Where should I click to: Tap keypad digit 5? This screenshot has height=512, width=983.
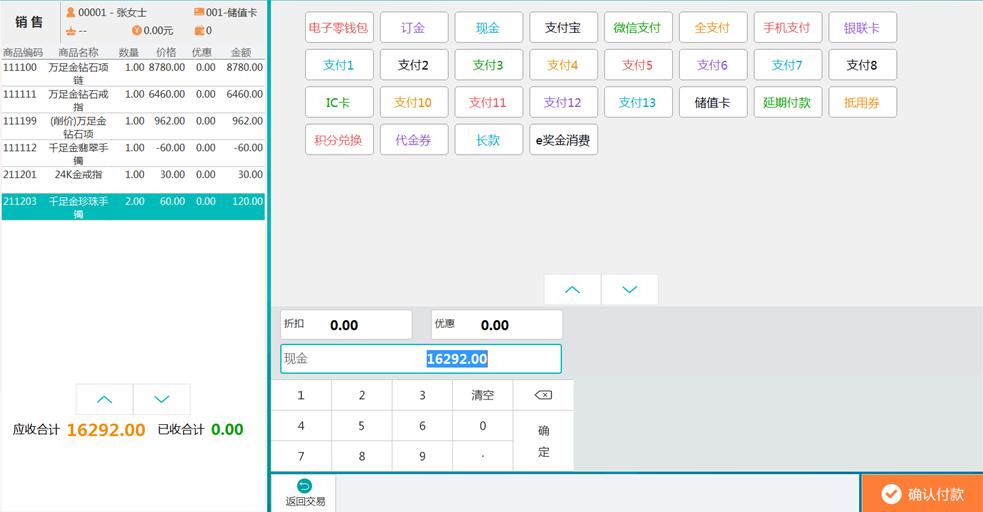tap(362, 426)
